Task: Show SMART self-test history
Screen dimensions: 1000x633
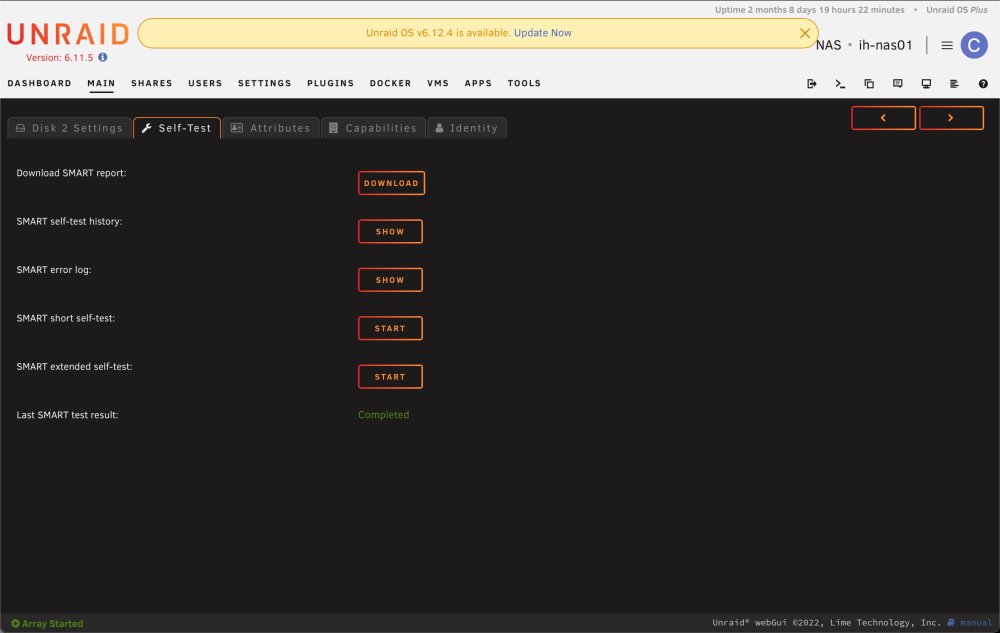Action: pyautogui.click(x=390, y=231)
